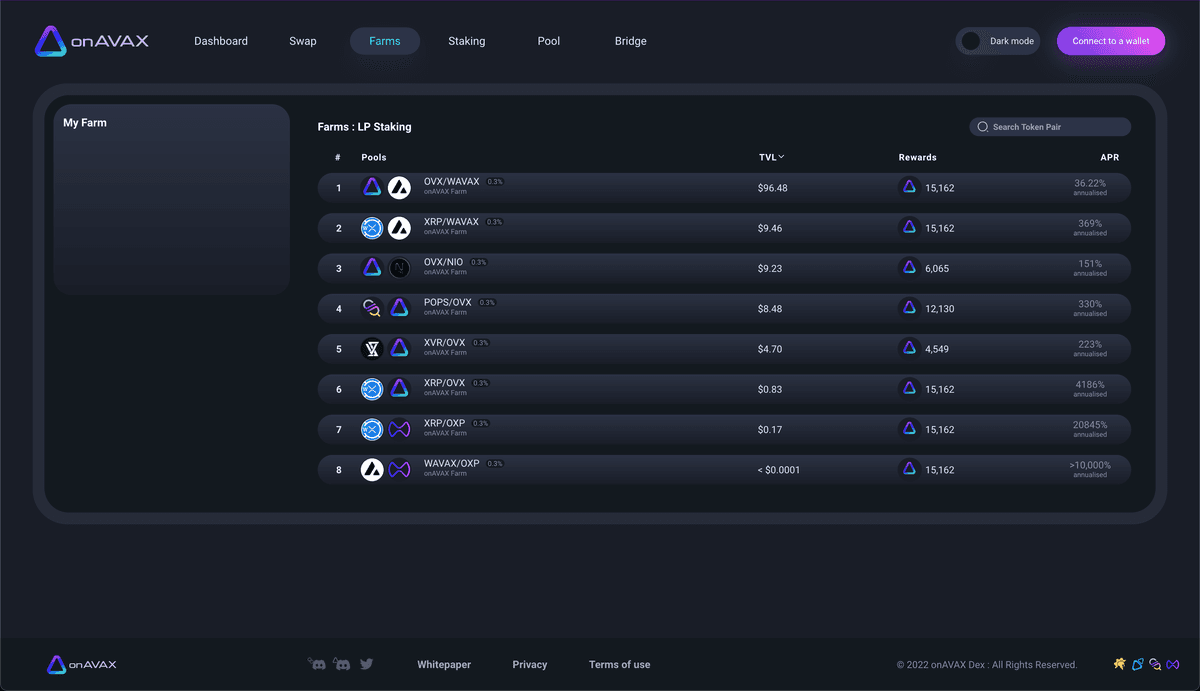Viewport: 1200px width, 691px height.
Task: Select the POPS token icon in POPS/OVX pool
Action: (372, 308)
